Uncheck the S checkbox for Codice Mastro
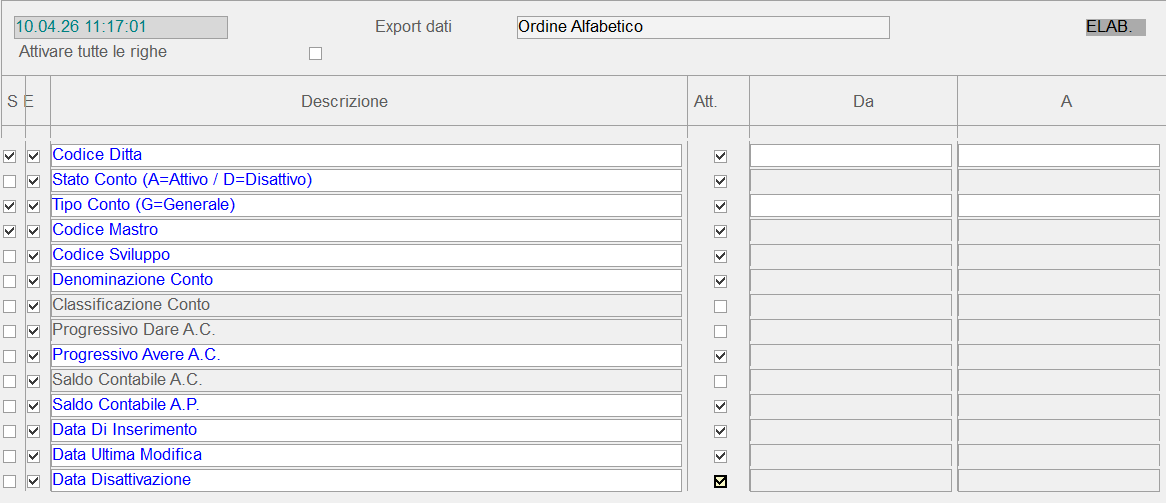 tap(10, 231)
